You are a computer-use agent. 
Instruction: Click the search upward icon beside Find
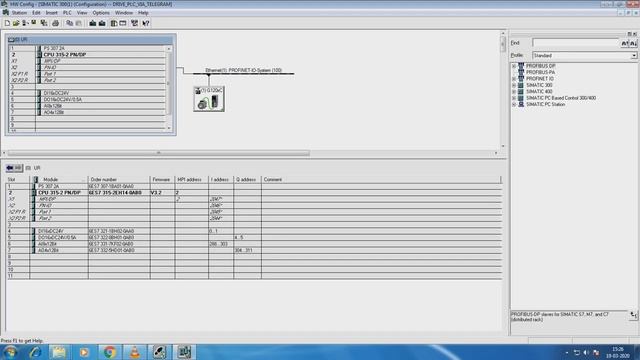pyautogui.click(x=624, y=43)
